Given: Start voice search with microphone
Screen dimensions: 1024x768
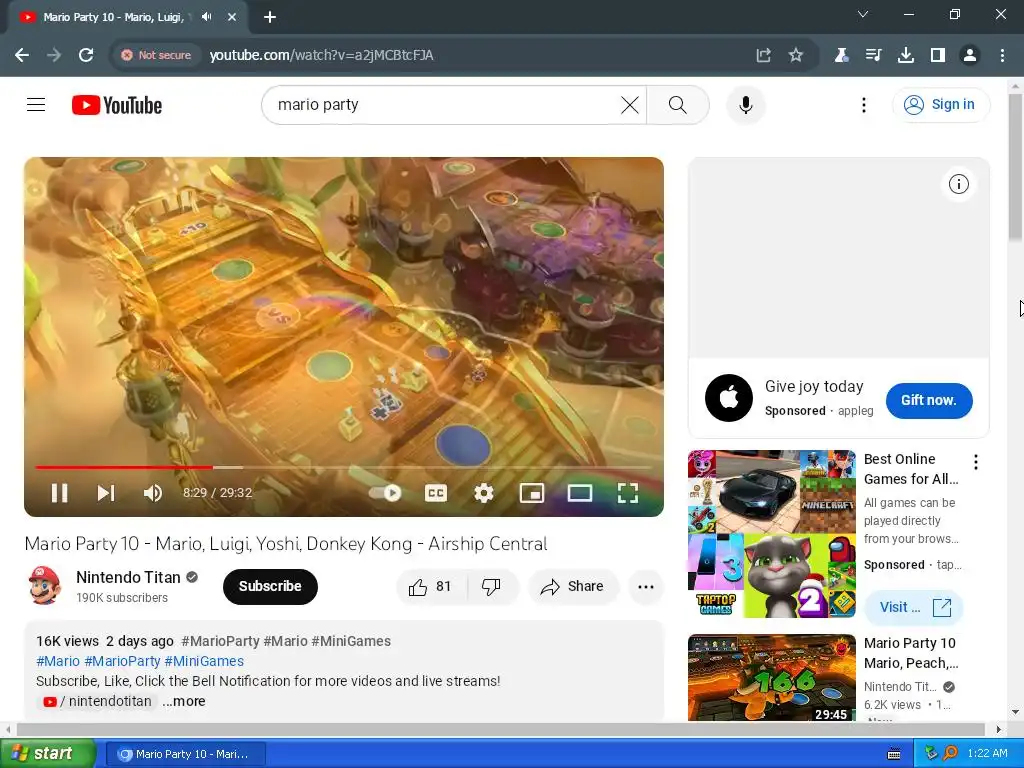Looking at the screenshot, I should (x=746, y=104).
